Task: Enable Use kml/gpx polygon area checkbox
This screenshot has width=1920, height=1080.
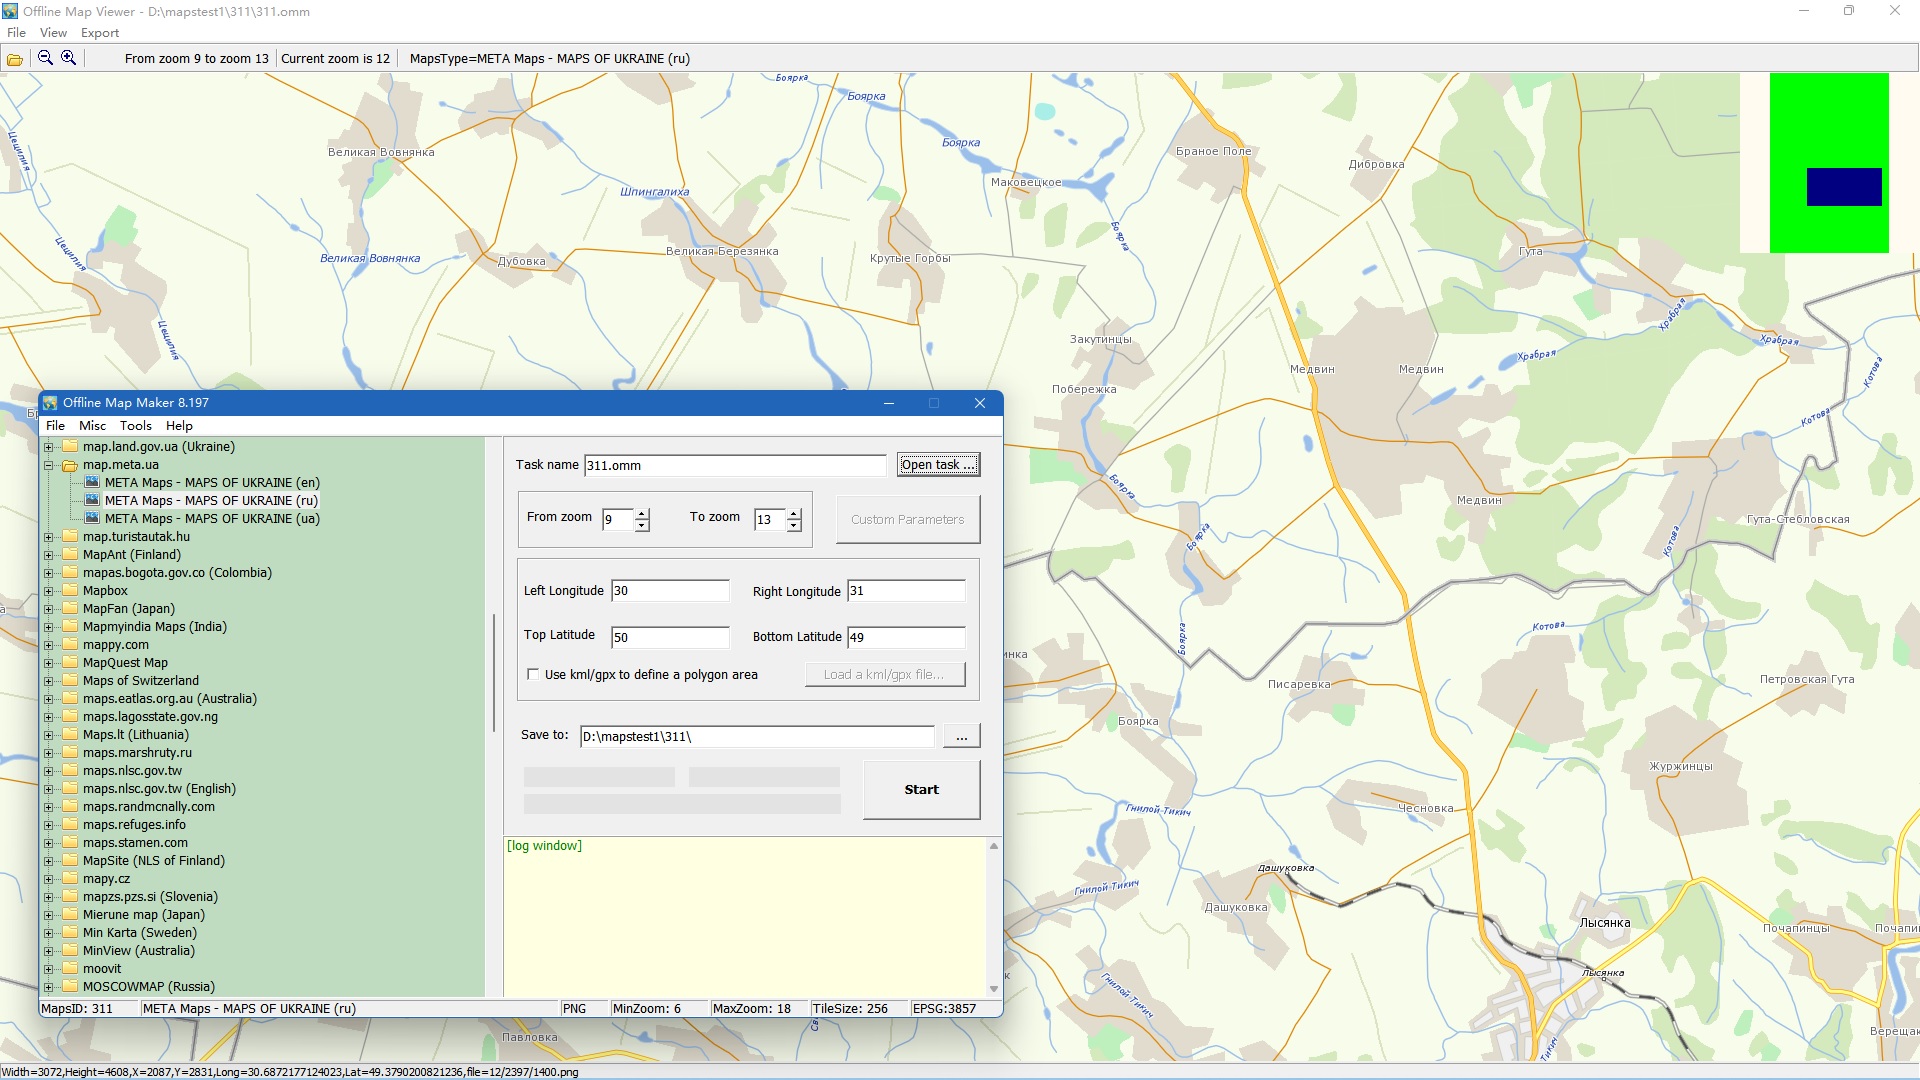Action: click(533, 675)
